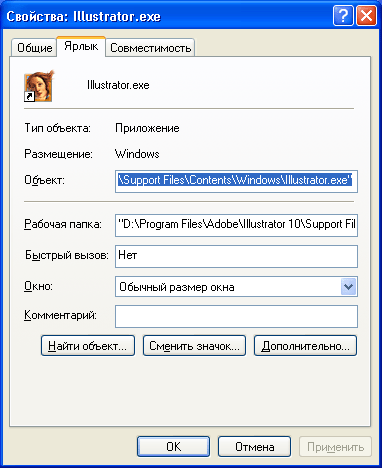Click the Быстрый вызов label

[x=67, y=255]
